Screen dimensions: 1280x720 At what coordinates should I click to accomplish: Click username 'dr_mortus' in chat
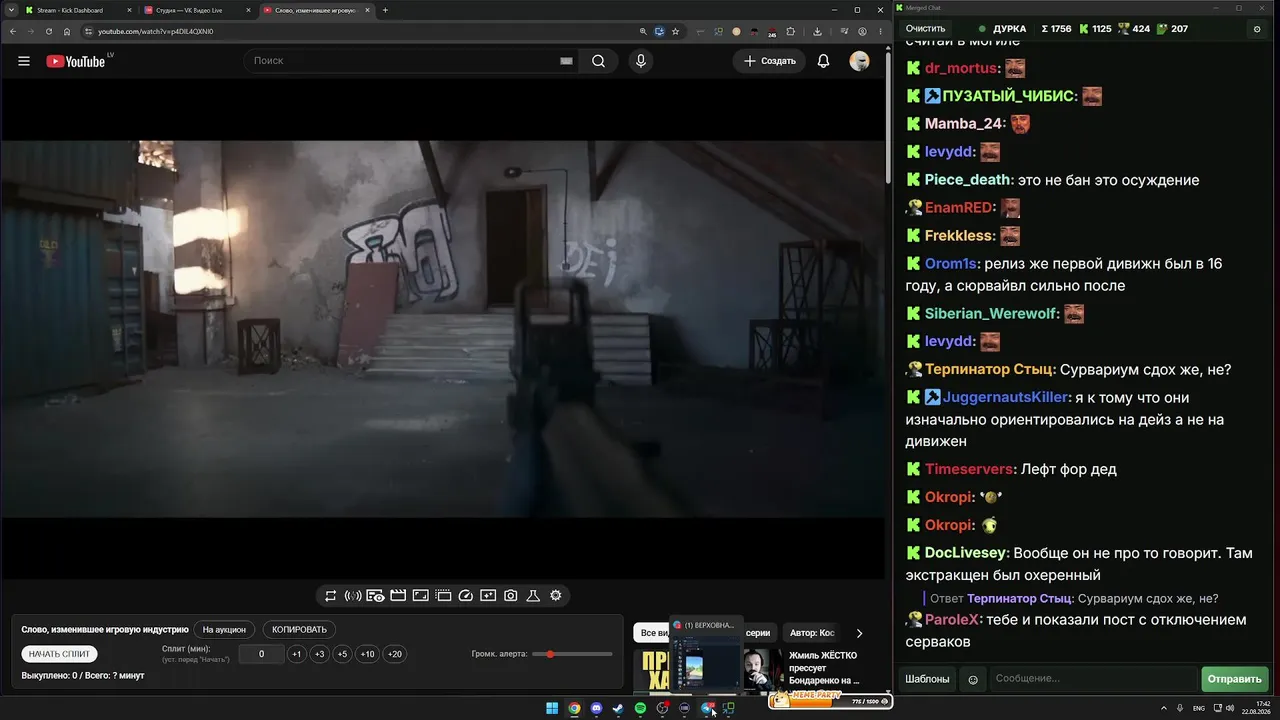(961, 69)
